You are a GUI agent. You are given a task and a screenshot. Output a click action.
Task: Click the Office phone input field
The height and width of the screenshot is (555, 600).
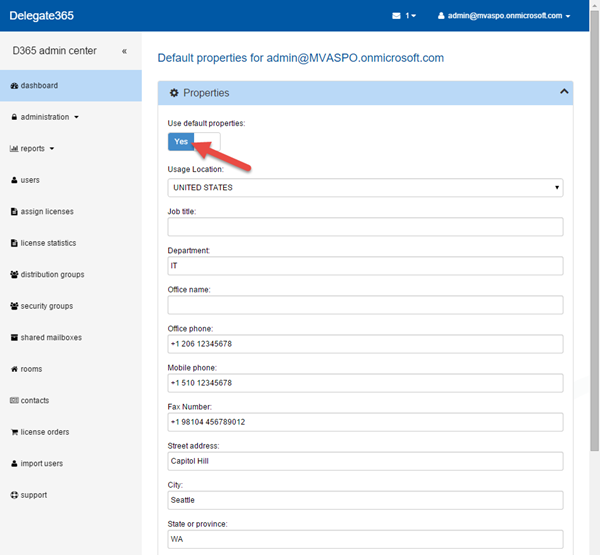365,344
